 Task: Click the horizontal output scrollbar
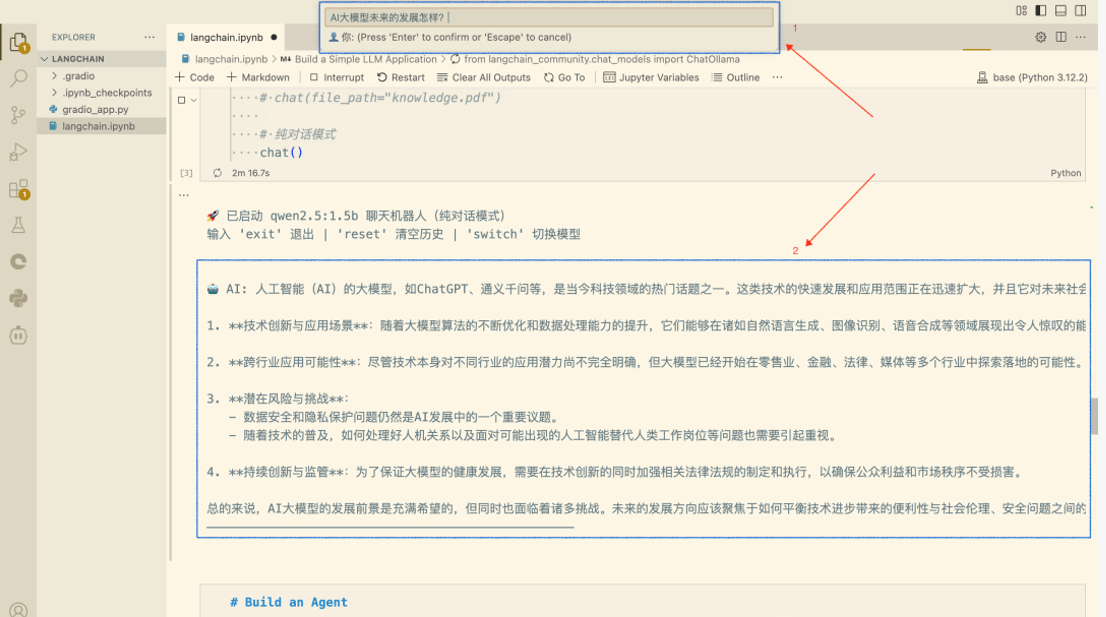pyautogui.click(x=390, y=527)
